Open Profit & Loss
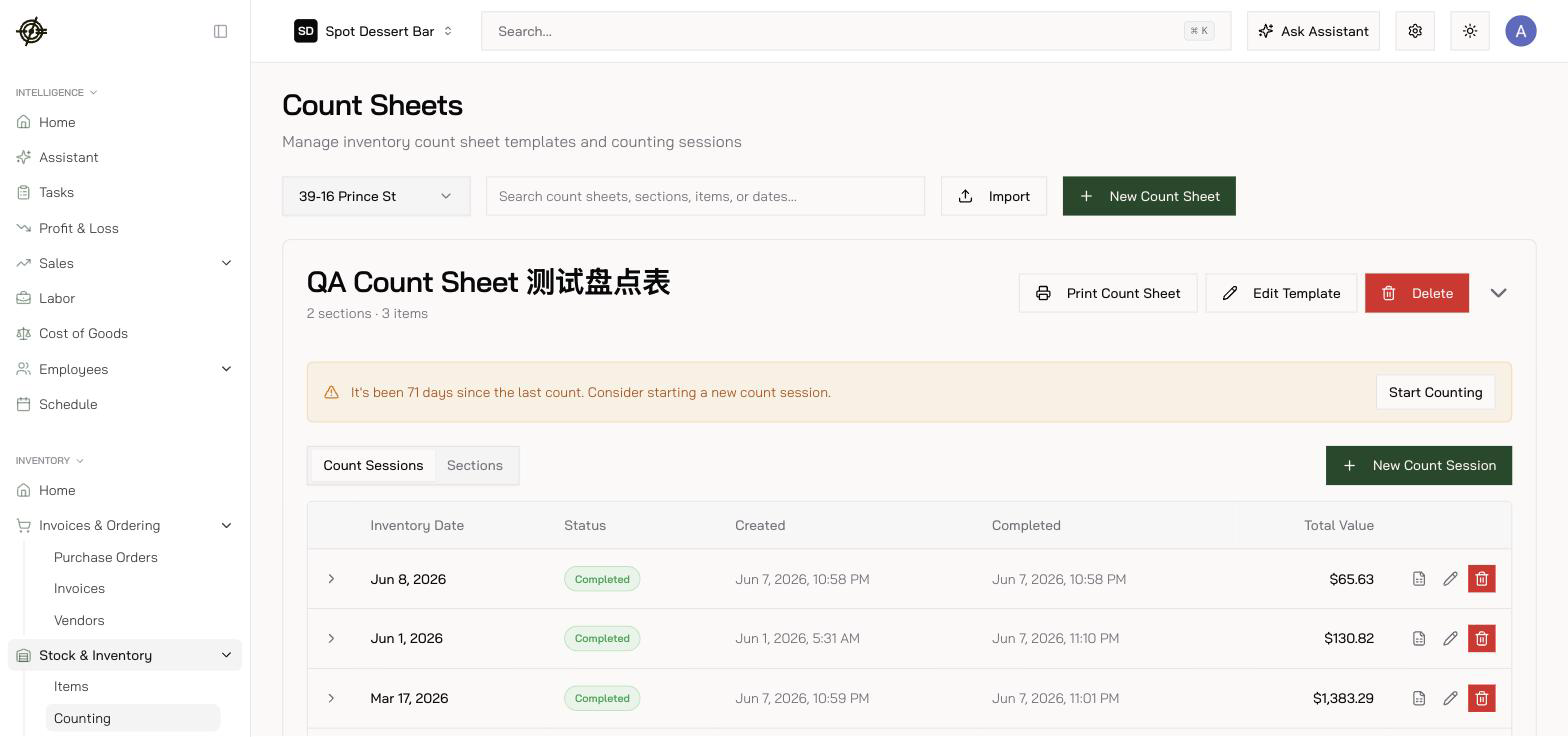 pyautogui.click(x=125, y=228)
